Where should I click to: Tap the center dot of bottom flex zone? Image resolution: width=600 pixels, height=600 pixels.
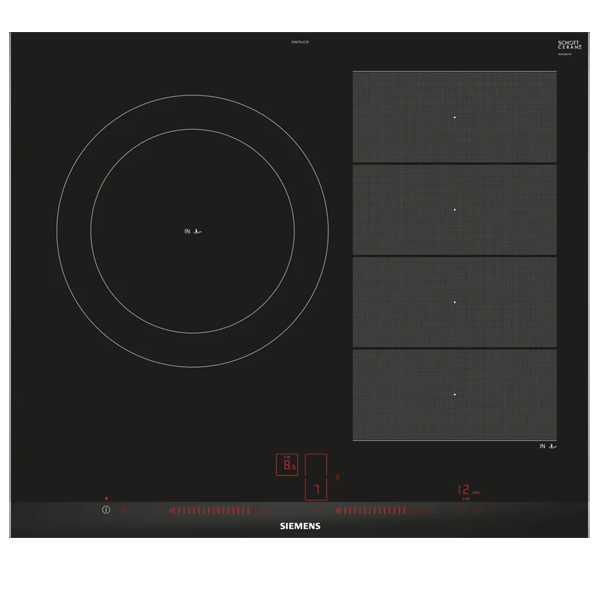tap(454, 394)
